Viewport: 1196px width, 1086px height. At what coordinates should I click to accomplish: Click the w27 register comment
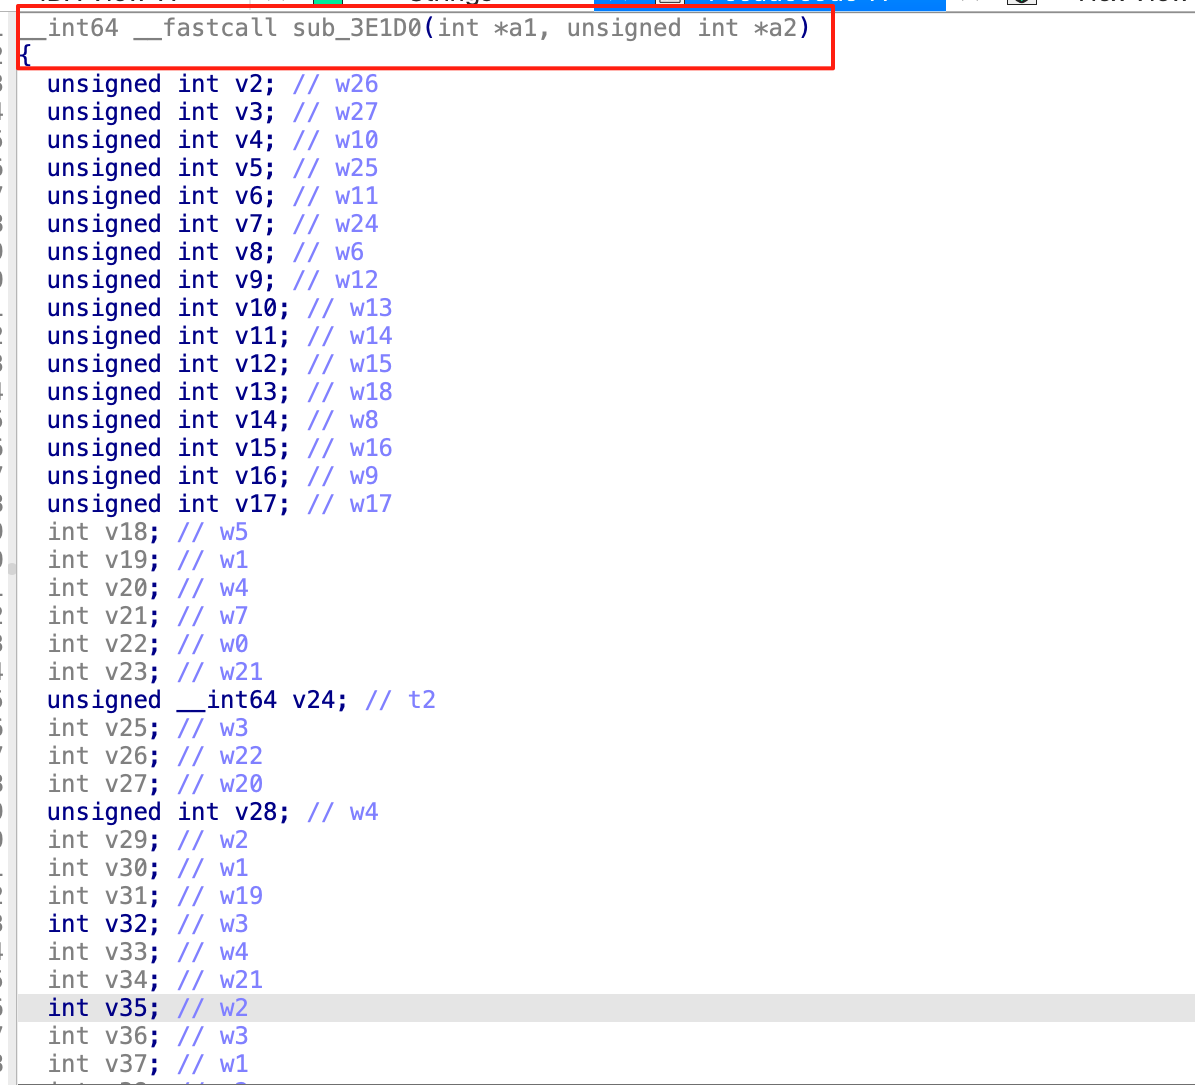(356, 112)
